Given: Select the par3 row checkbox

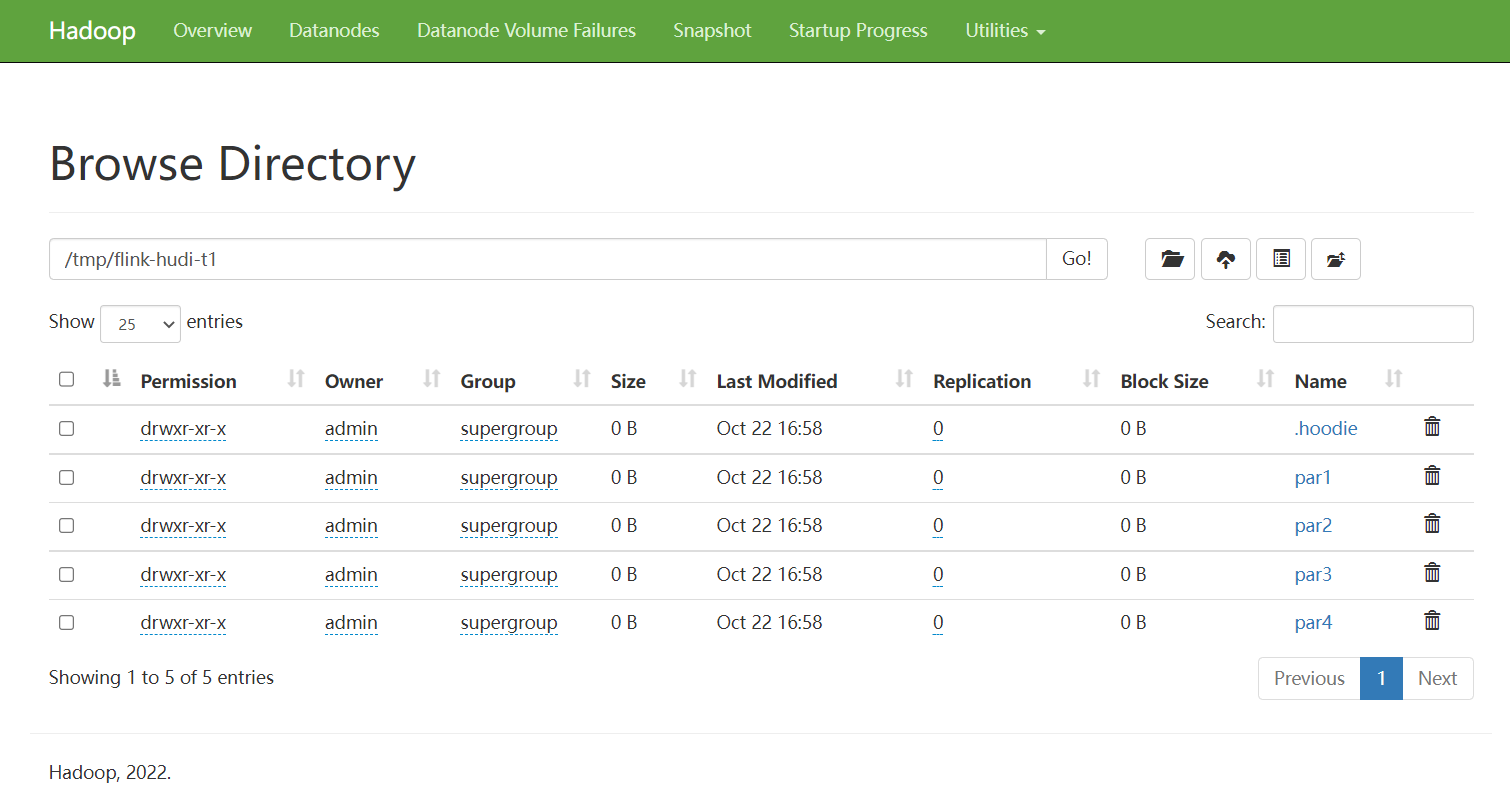Looking at the screenshot, I should (x=66, y=575).
